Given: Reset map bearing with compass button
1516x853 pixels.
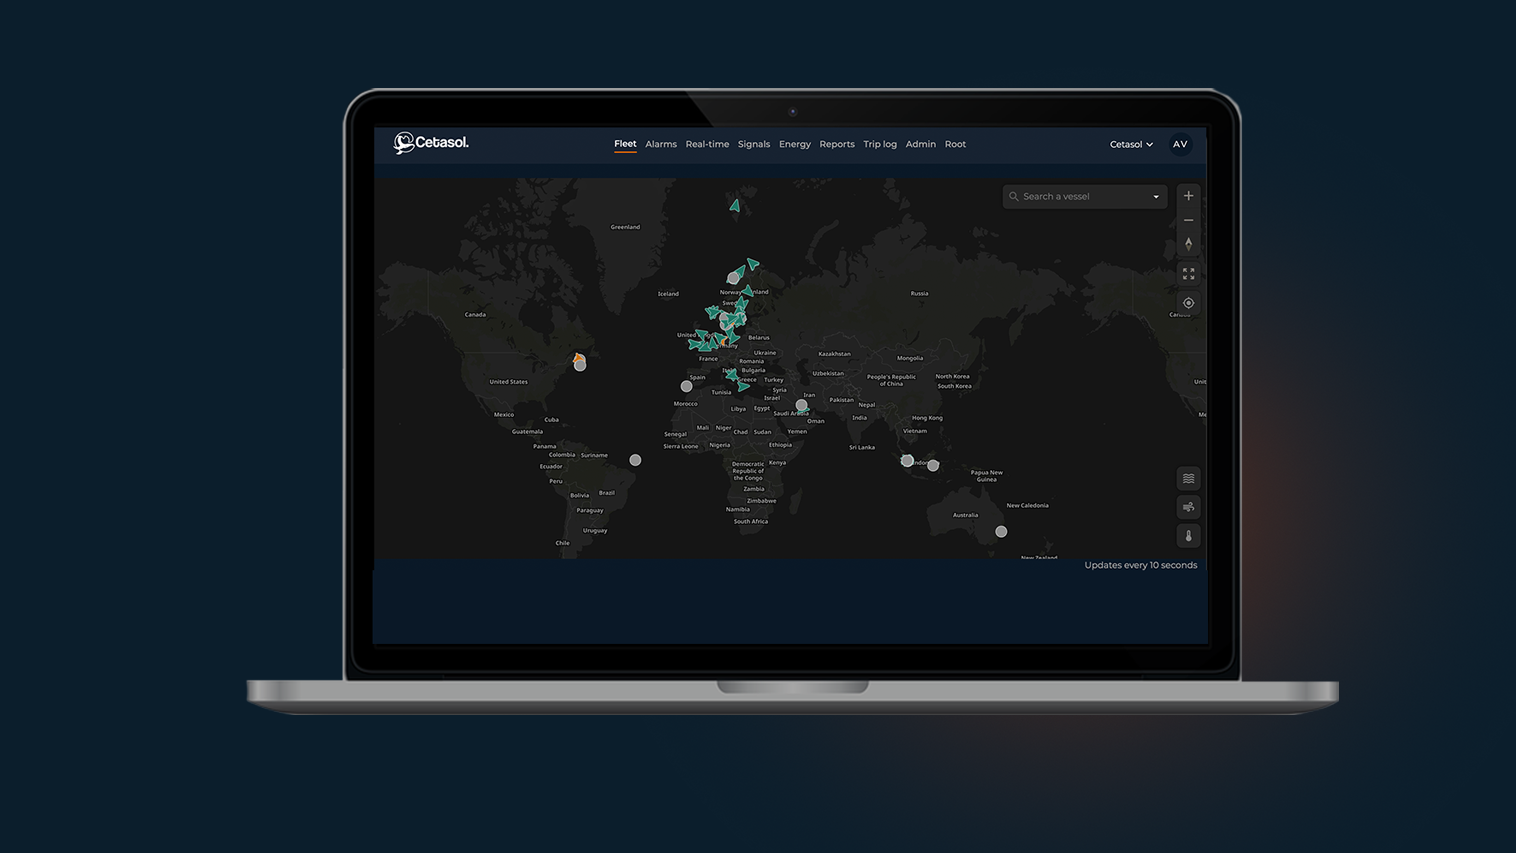Looking at the screenshot, I should point(1188,244).
